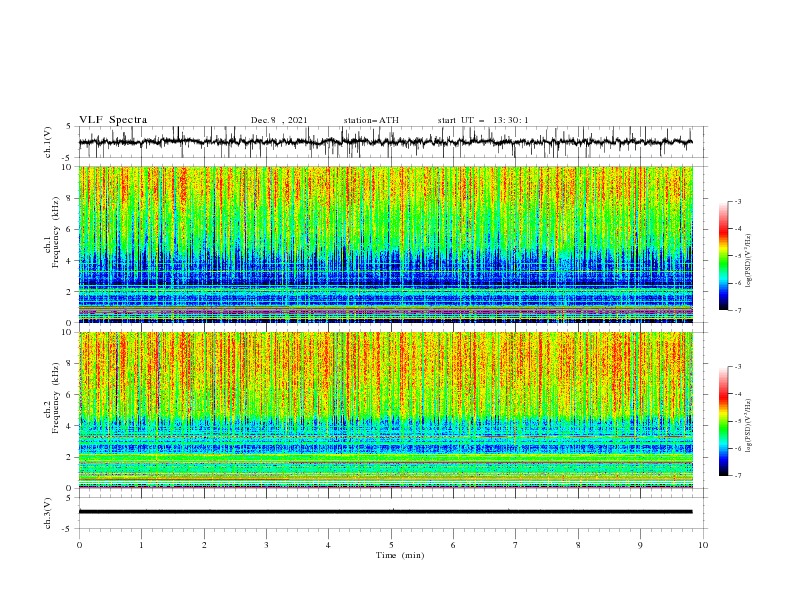The height and width of the screenshot is (612, 792).
Task: Click the ch.3(V) waveform axis label
Action: (47, 513)
